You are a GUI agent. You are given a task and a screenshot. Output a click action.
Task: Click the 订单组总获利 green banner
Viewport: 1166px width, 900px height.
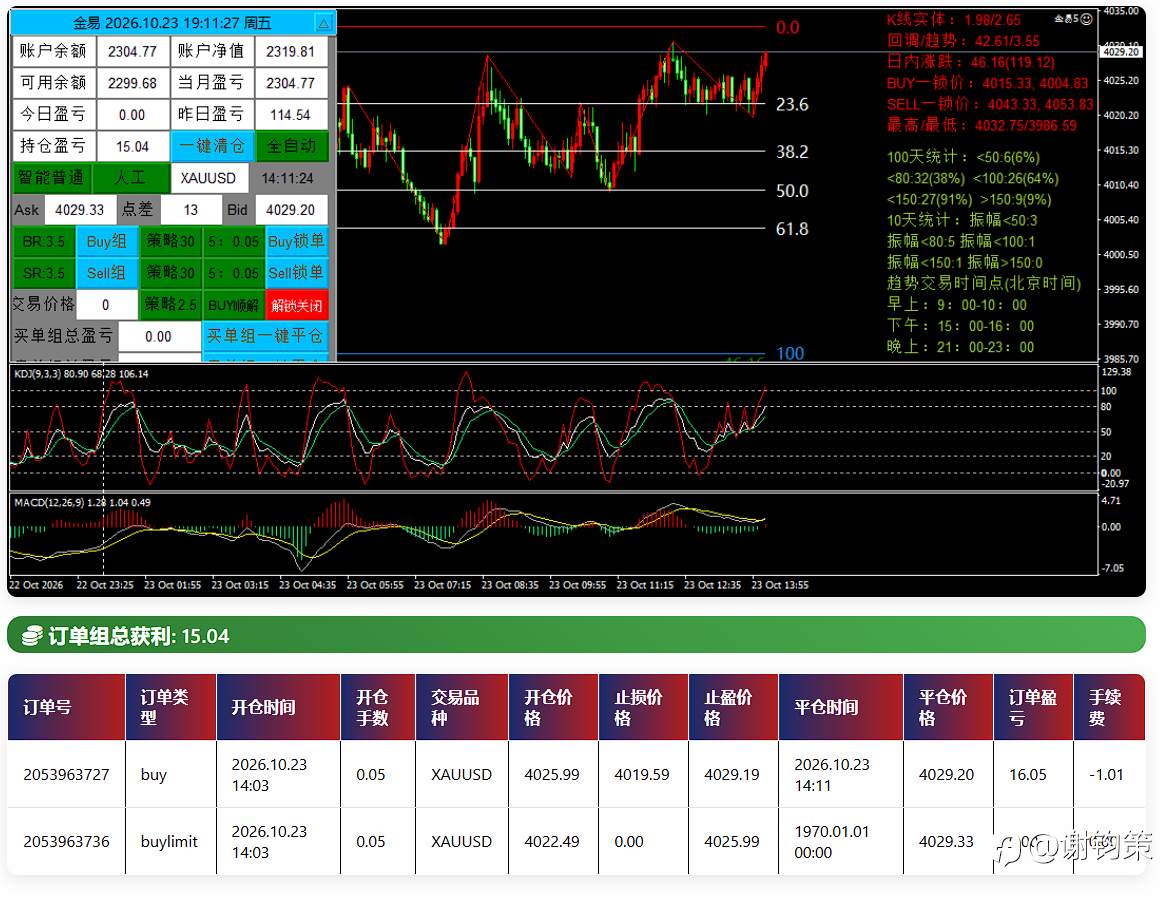[576, 635]
